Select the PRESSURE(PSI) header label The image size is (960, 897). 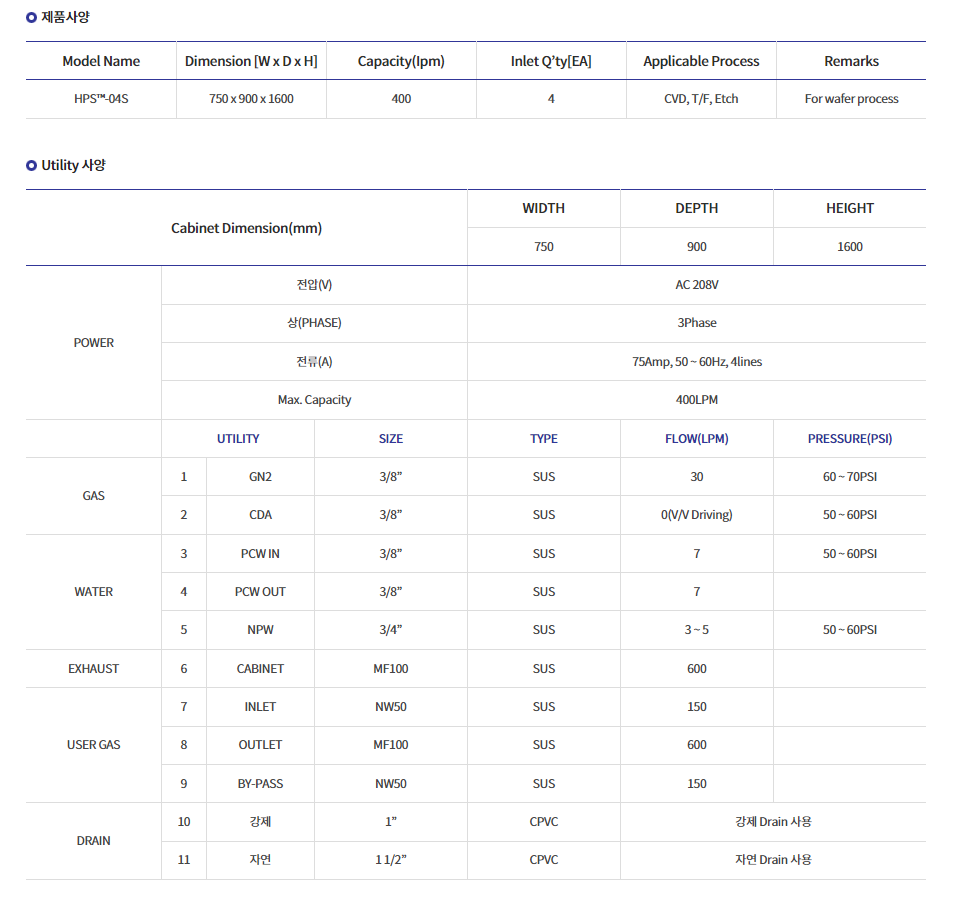(x=850, y=438)
